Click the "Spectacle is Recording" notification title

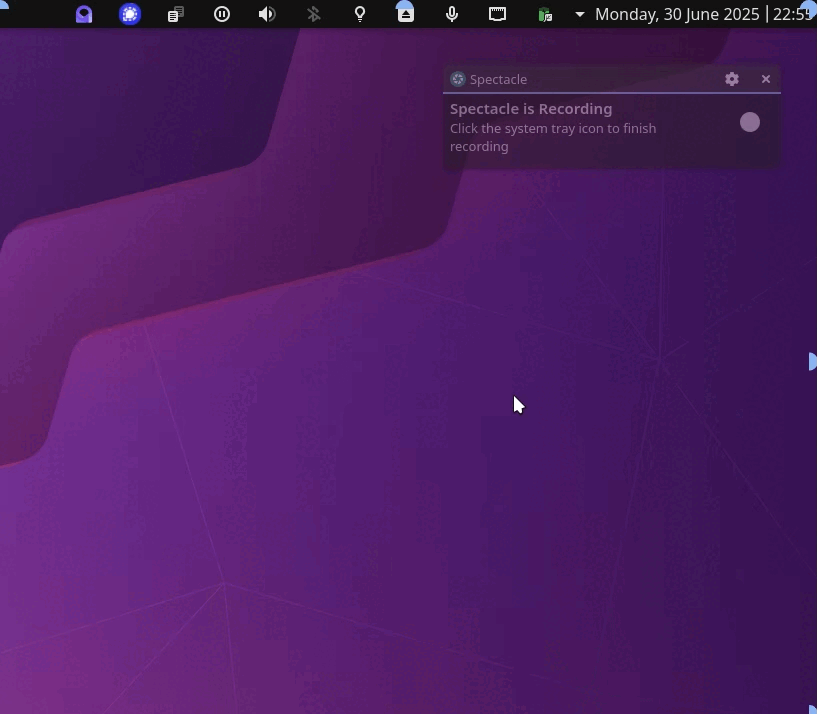pyautogui.click(x=531, y=109)
